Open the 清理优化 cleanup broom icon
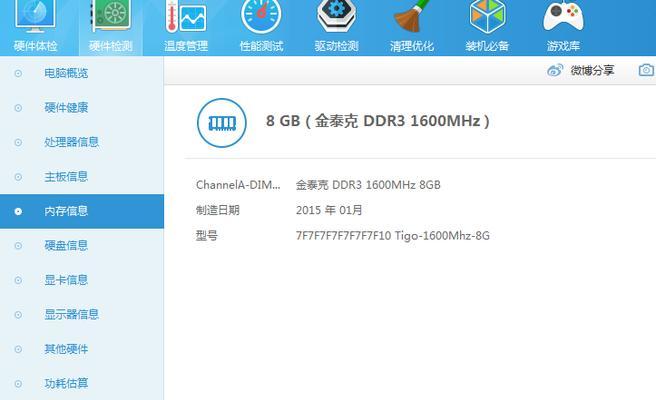The width and height of the screenshot is (656, 400). (x=412, y=16)
